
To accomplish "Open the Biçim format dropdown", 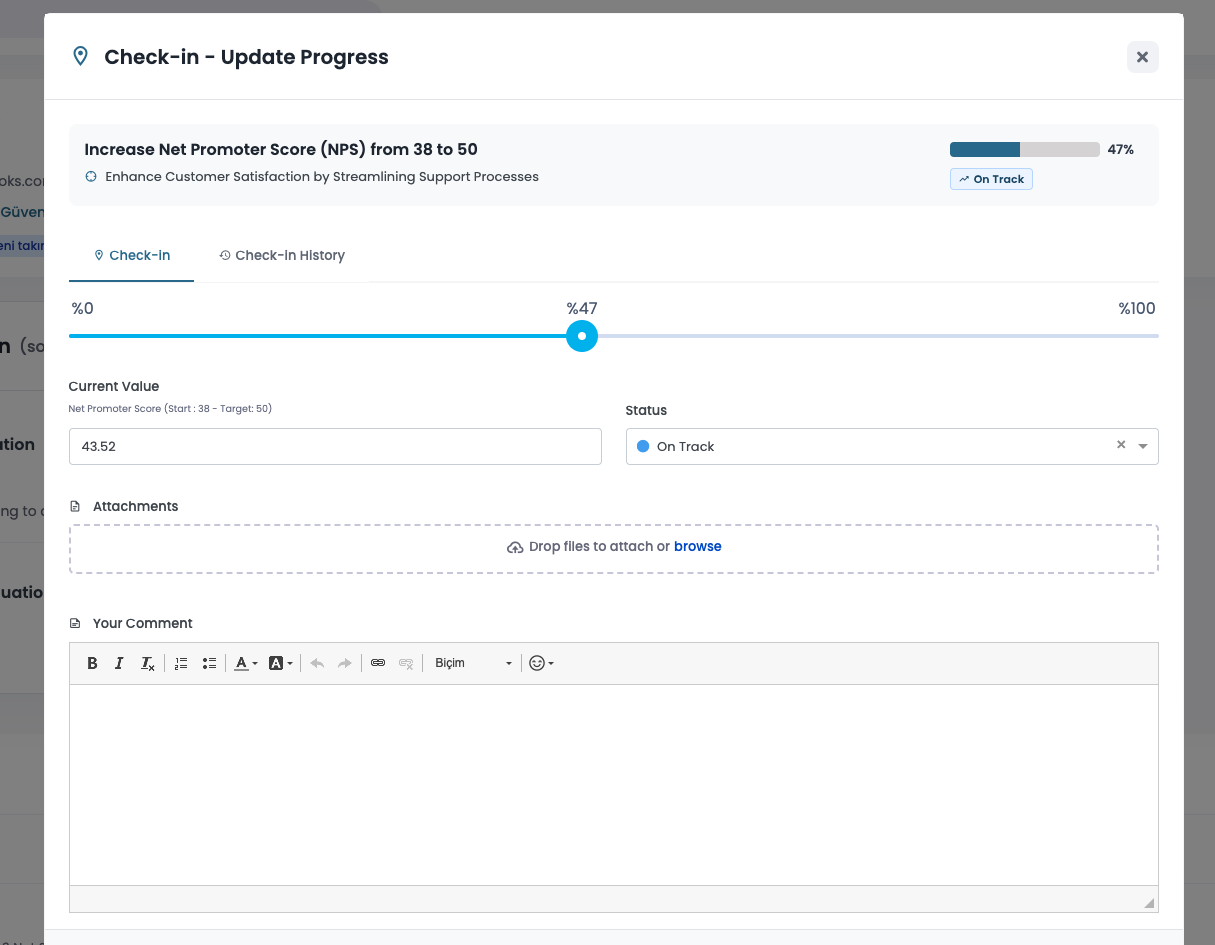I will tap(473, 663).
